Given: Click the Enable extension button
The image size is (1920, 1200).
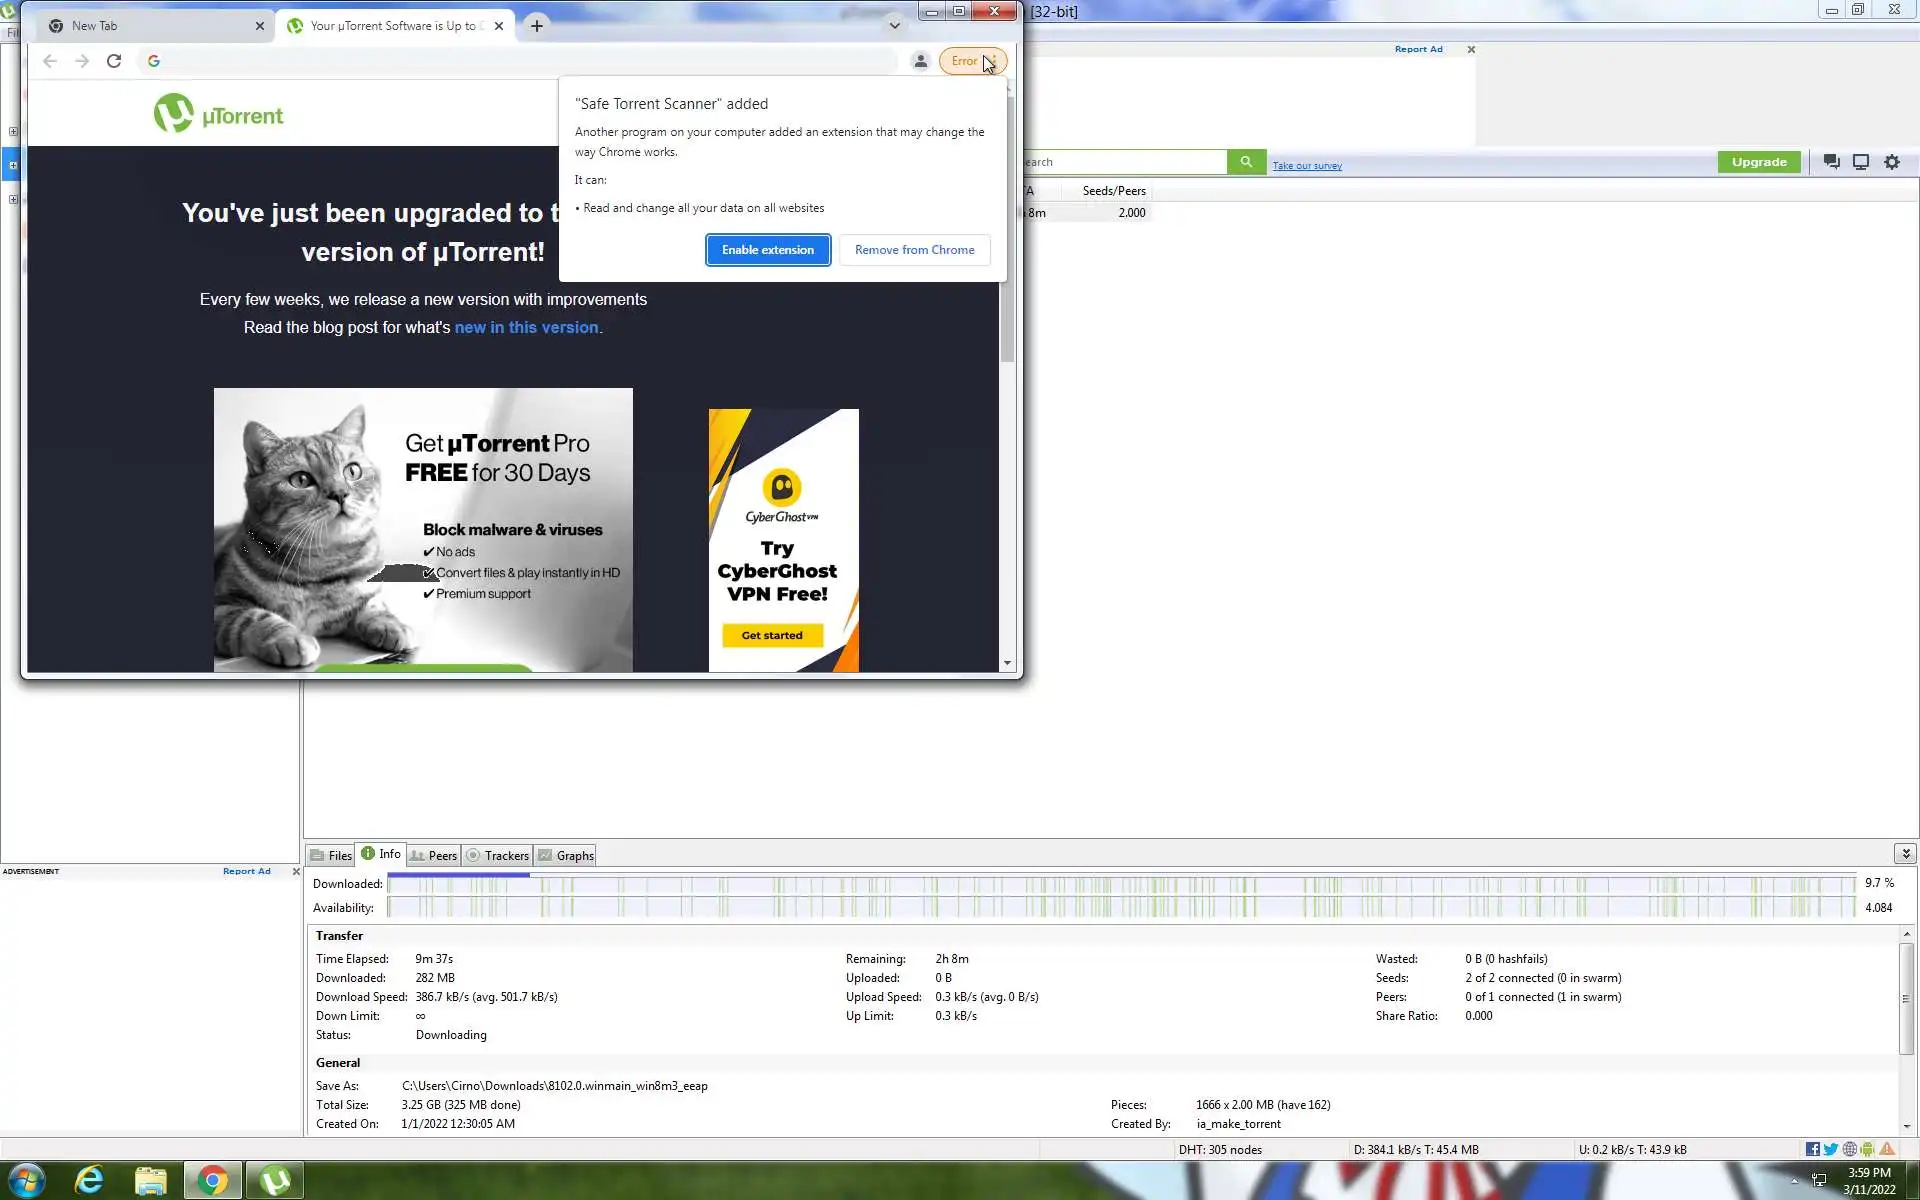Looking at the screenshot, I should click(767, 250).
